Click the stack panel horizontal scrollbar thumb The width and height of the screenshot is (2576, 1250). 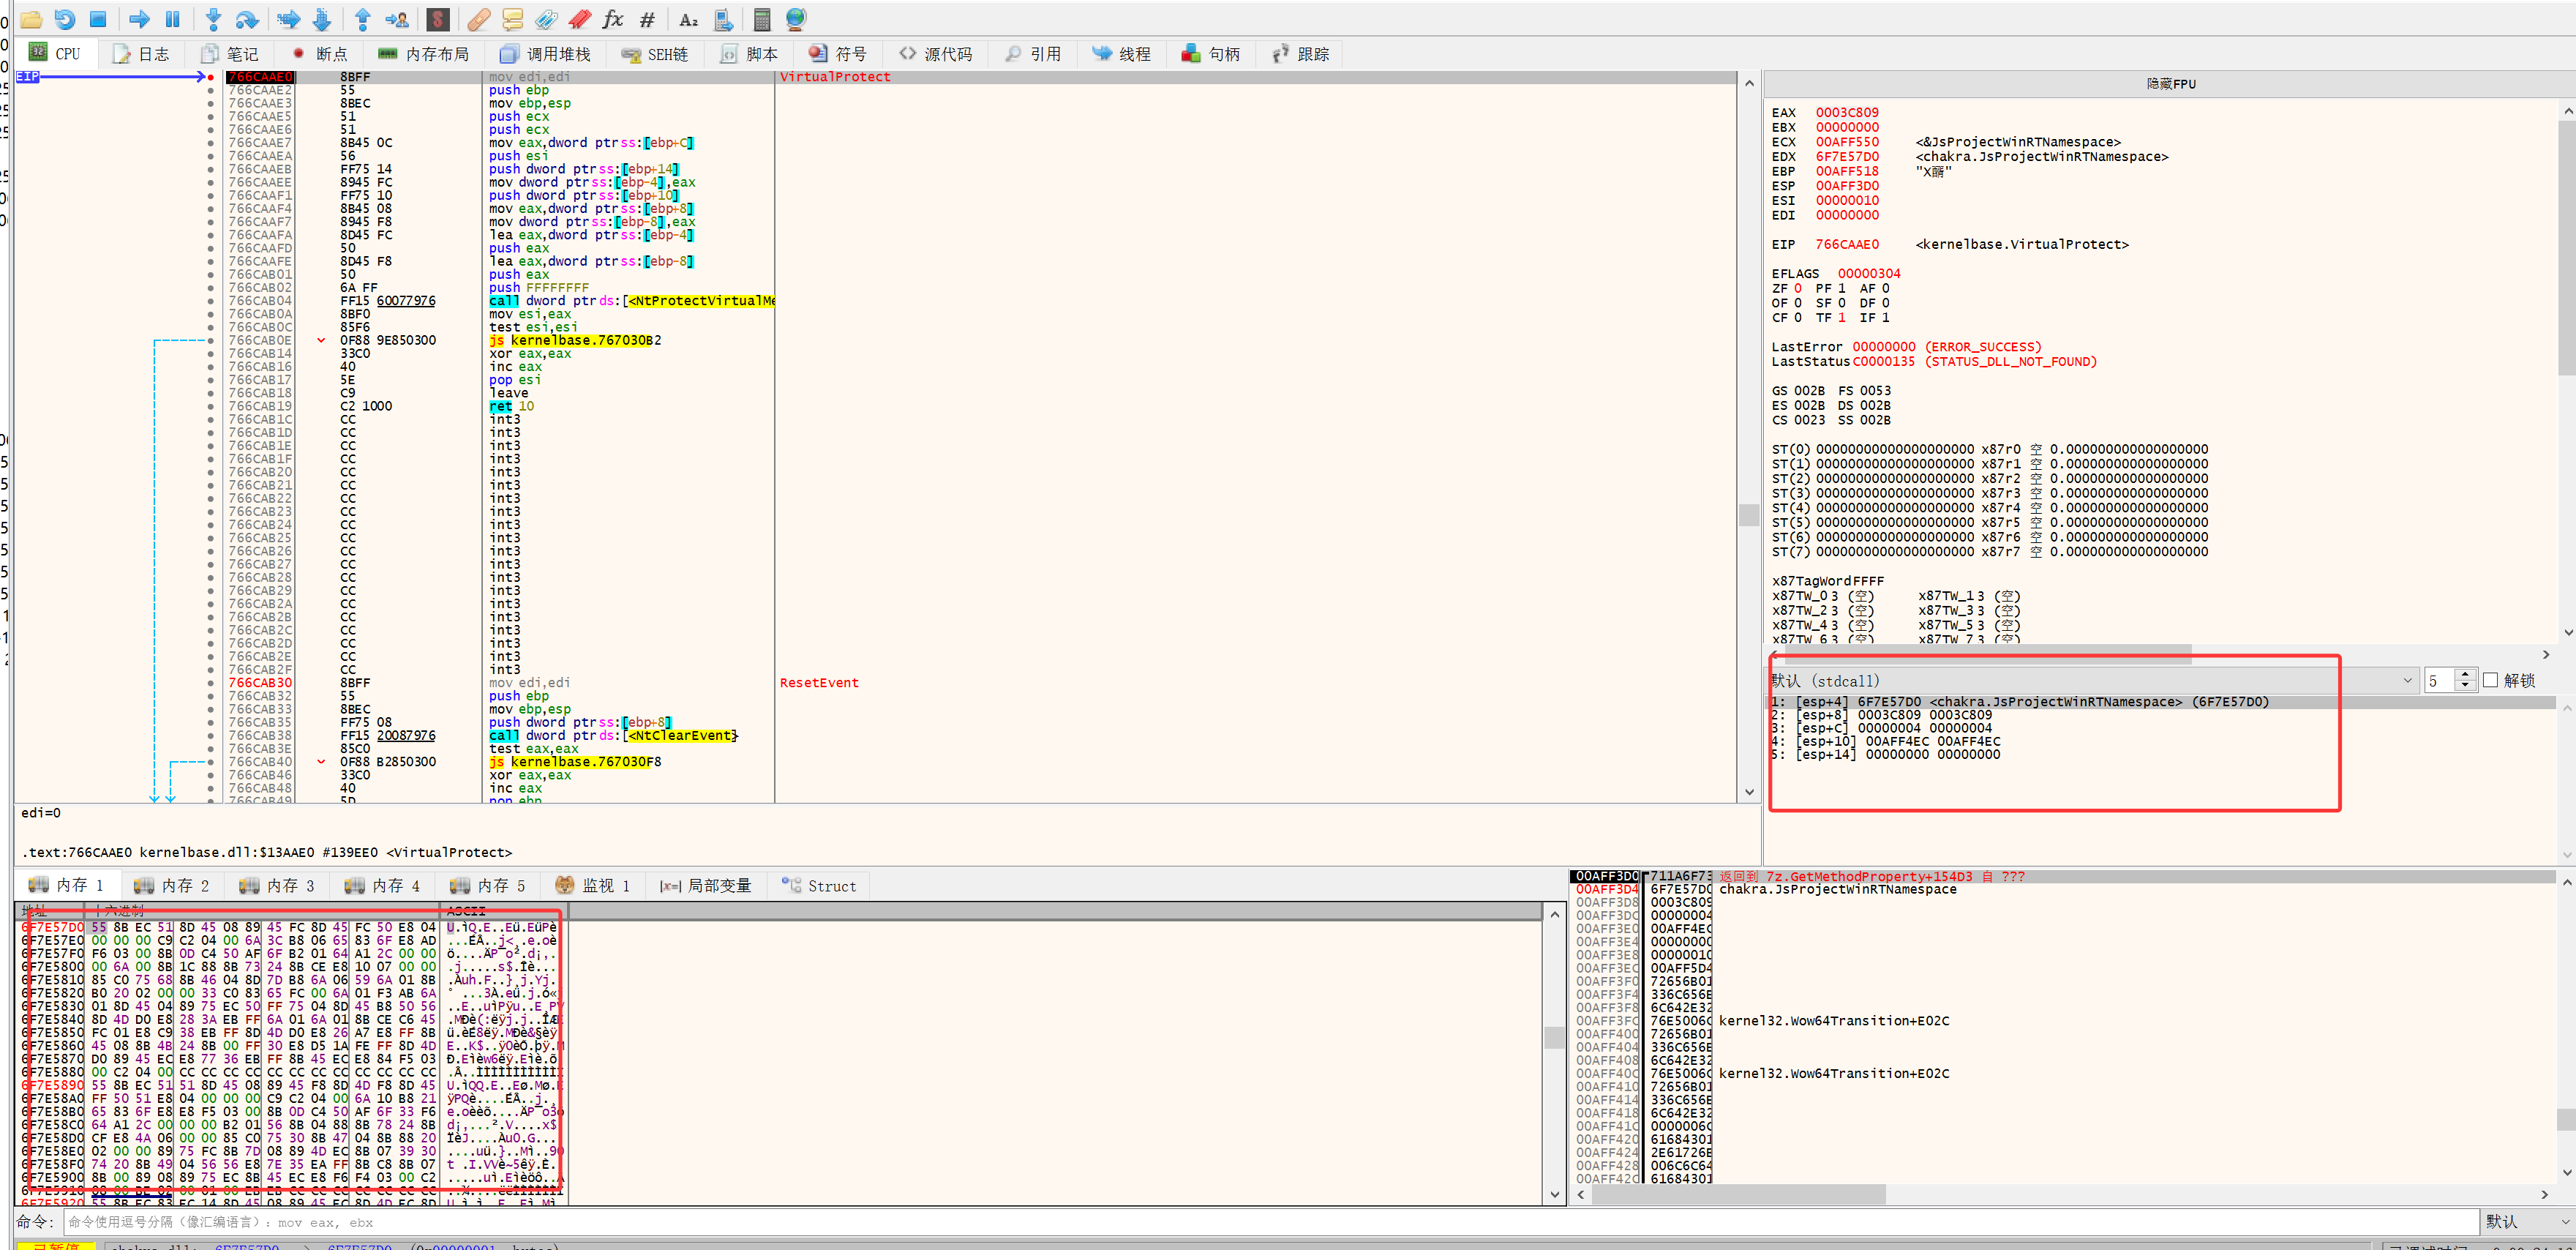pos(1738,1194)
